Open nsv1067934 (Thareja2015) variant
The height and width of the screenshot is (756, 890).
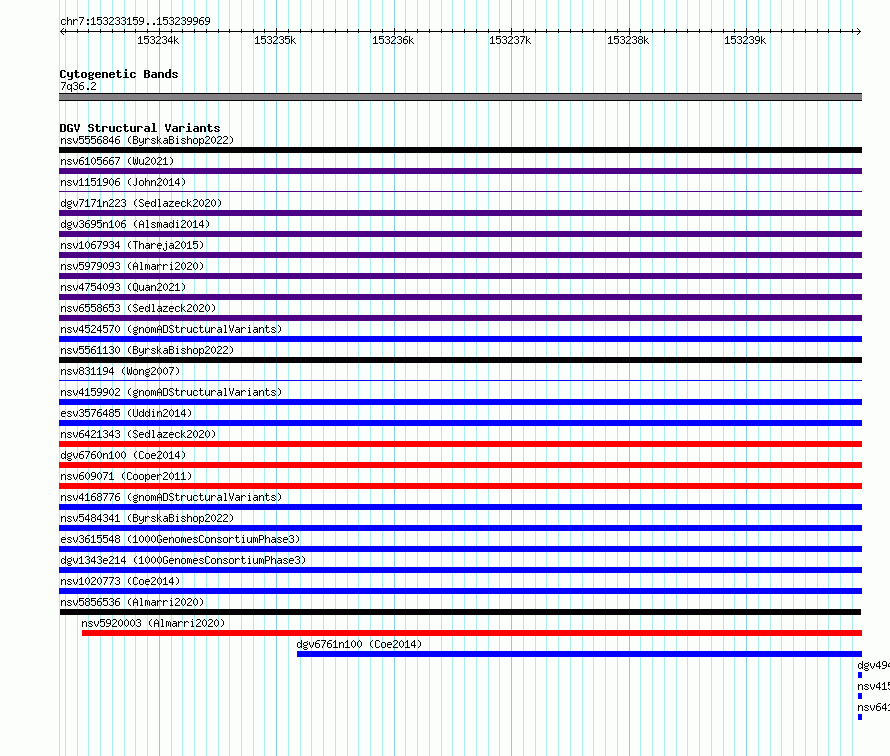click(x=132, y=245)
